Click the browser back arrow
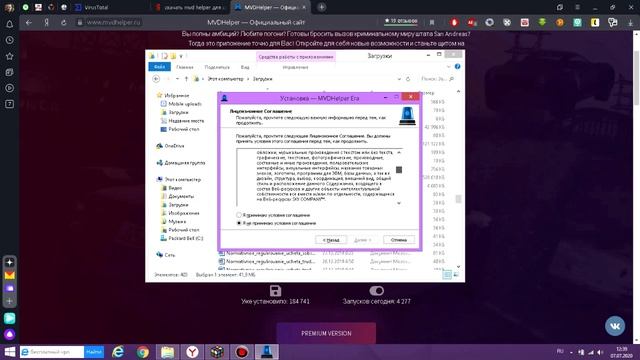640x360 pixels. (29, 23)
